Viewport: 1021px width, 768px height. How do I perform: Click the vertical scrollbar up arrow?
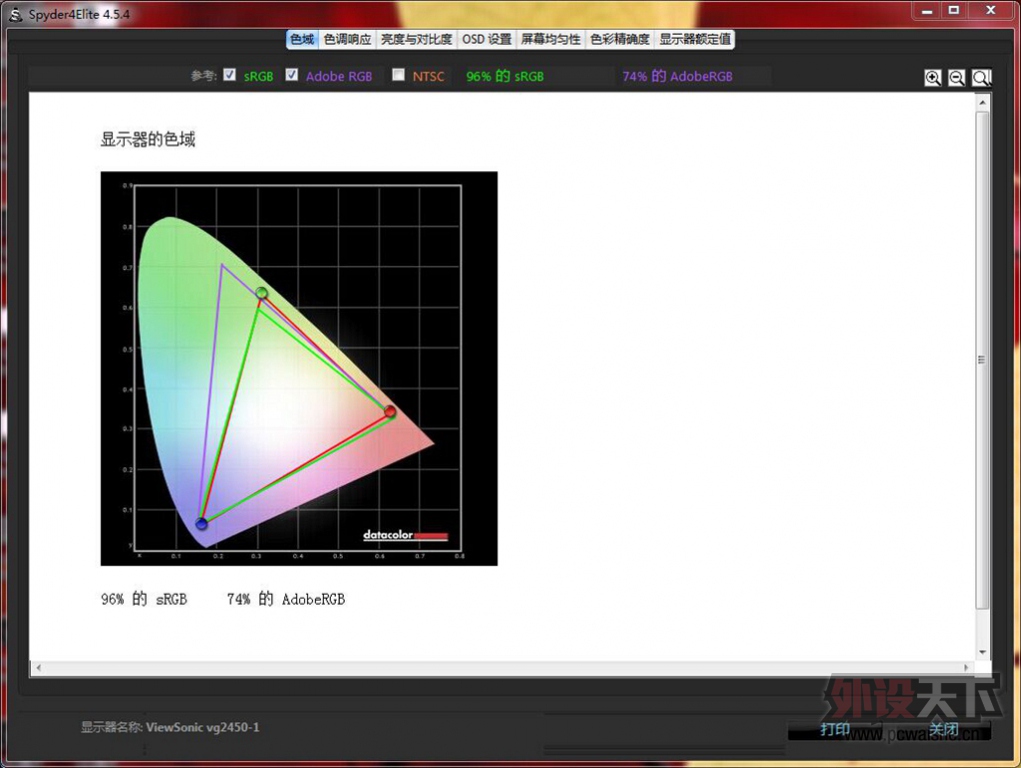(x=983, y=103)
